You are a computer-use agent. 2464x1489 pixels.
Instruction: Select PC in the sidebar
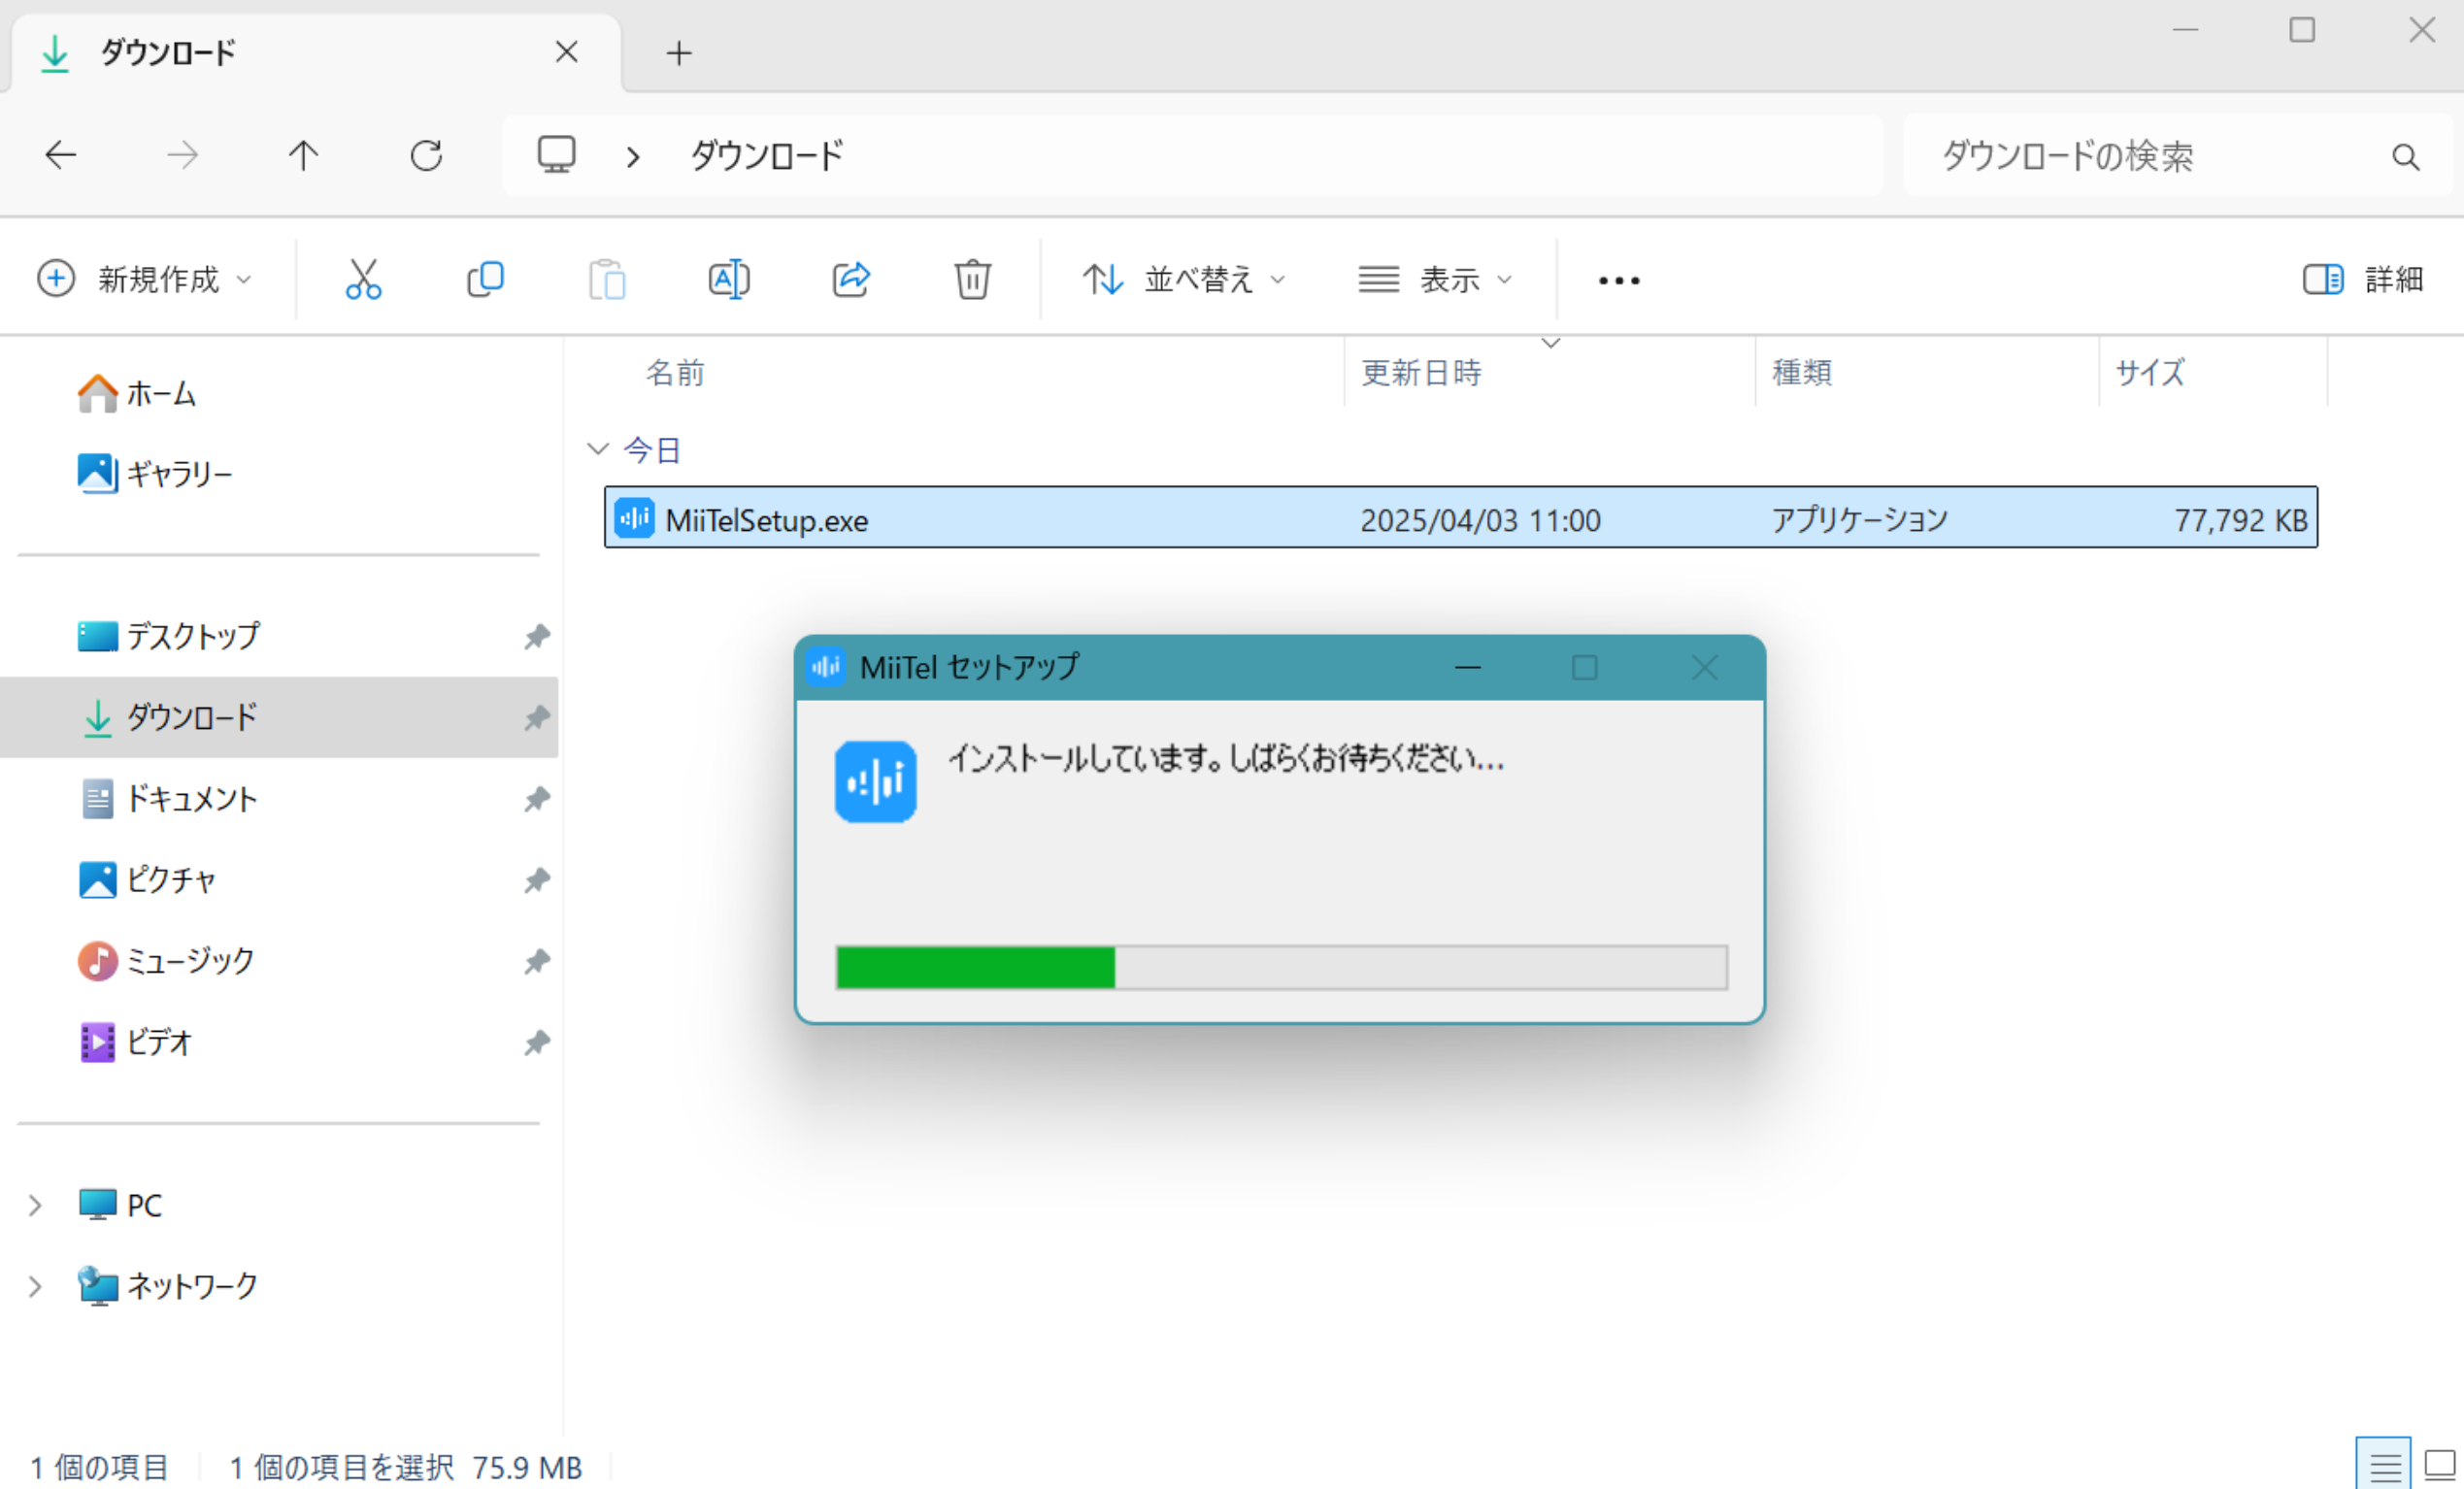120,1205
